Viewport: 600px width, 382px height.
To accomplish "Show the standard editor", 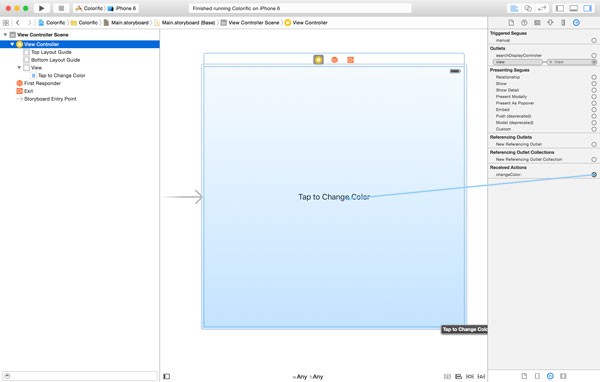I will coord(514,8).
